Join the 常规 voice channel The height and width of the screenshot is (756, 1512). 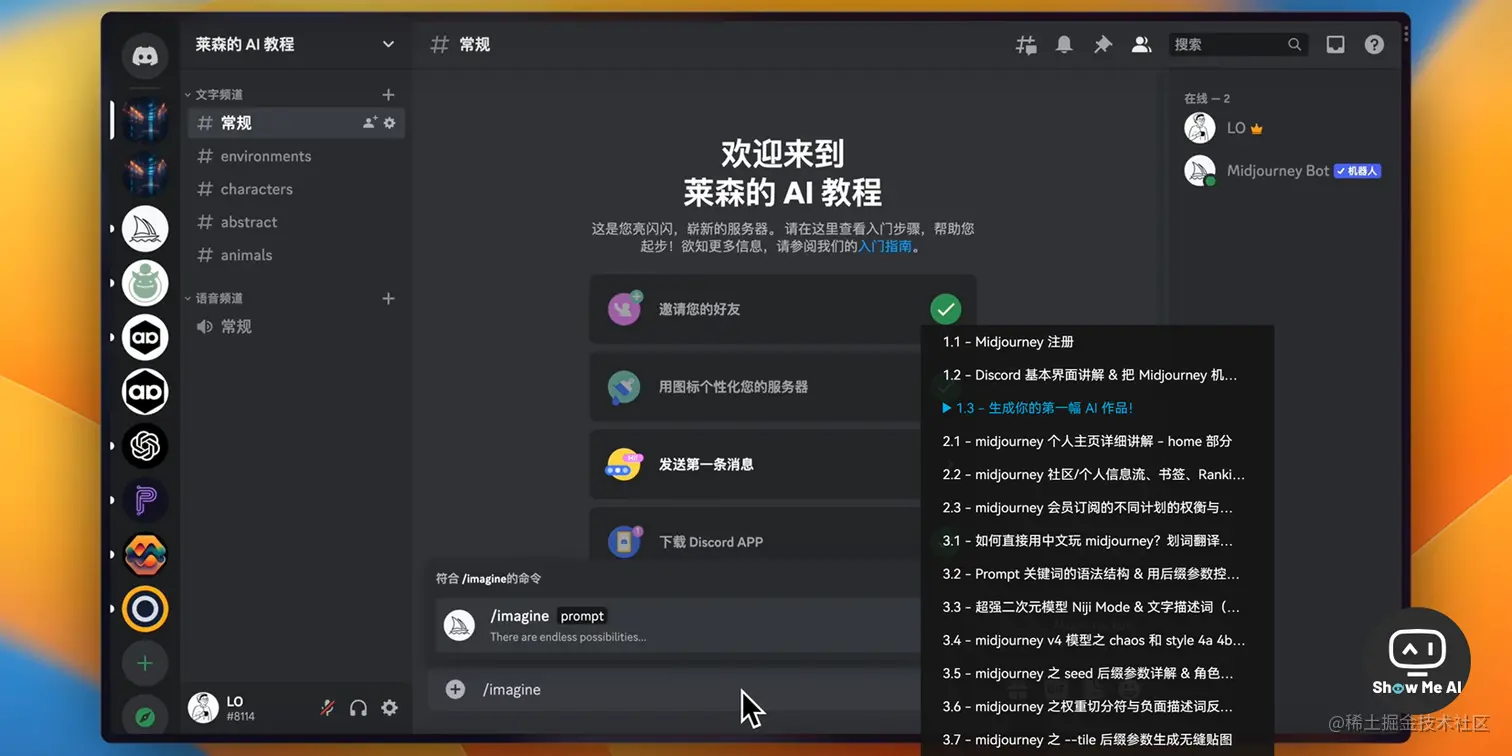tap(296, 327)
